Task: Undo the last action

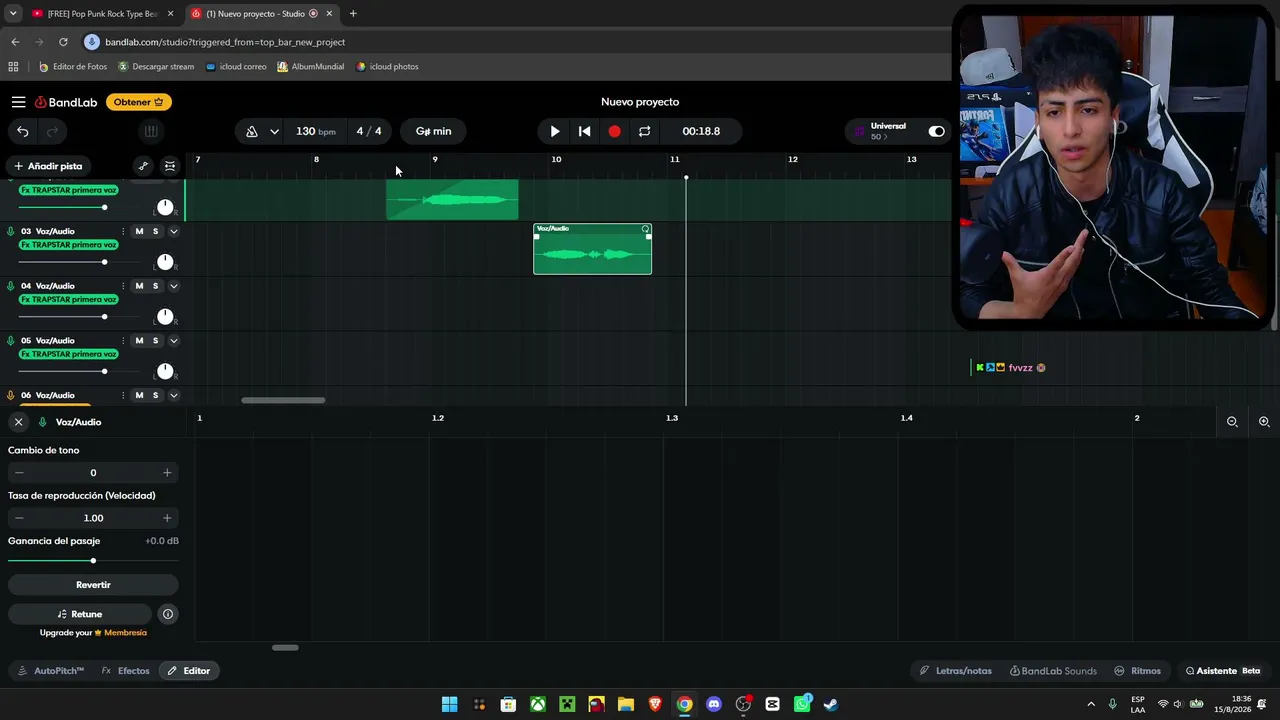Action: pos(23,131)
